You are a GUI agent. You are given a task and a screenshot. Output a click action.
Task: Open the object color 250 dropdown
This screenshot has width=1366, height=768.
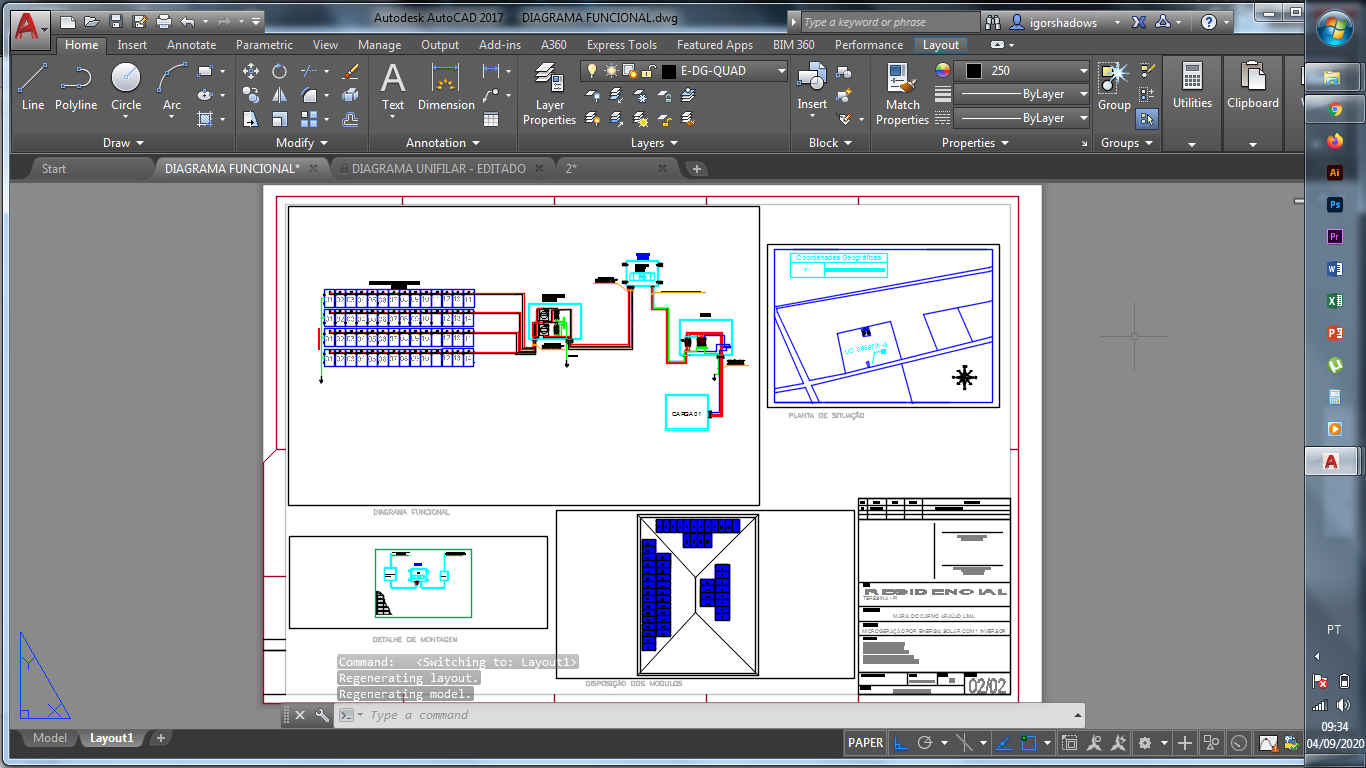pos(1083,71)
